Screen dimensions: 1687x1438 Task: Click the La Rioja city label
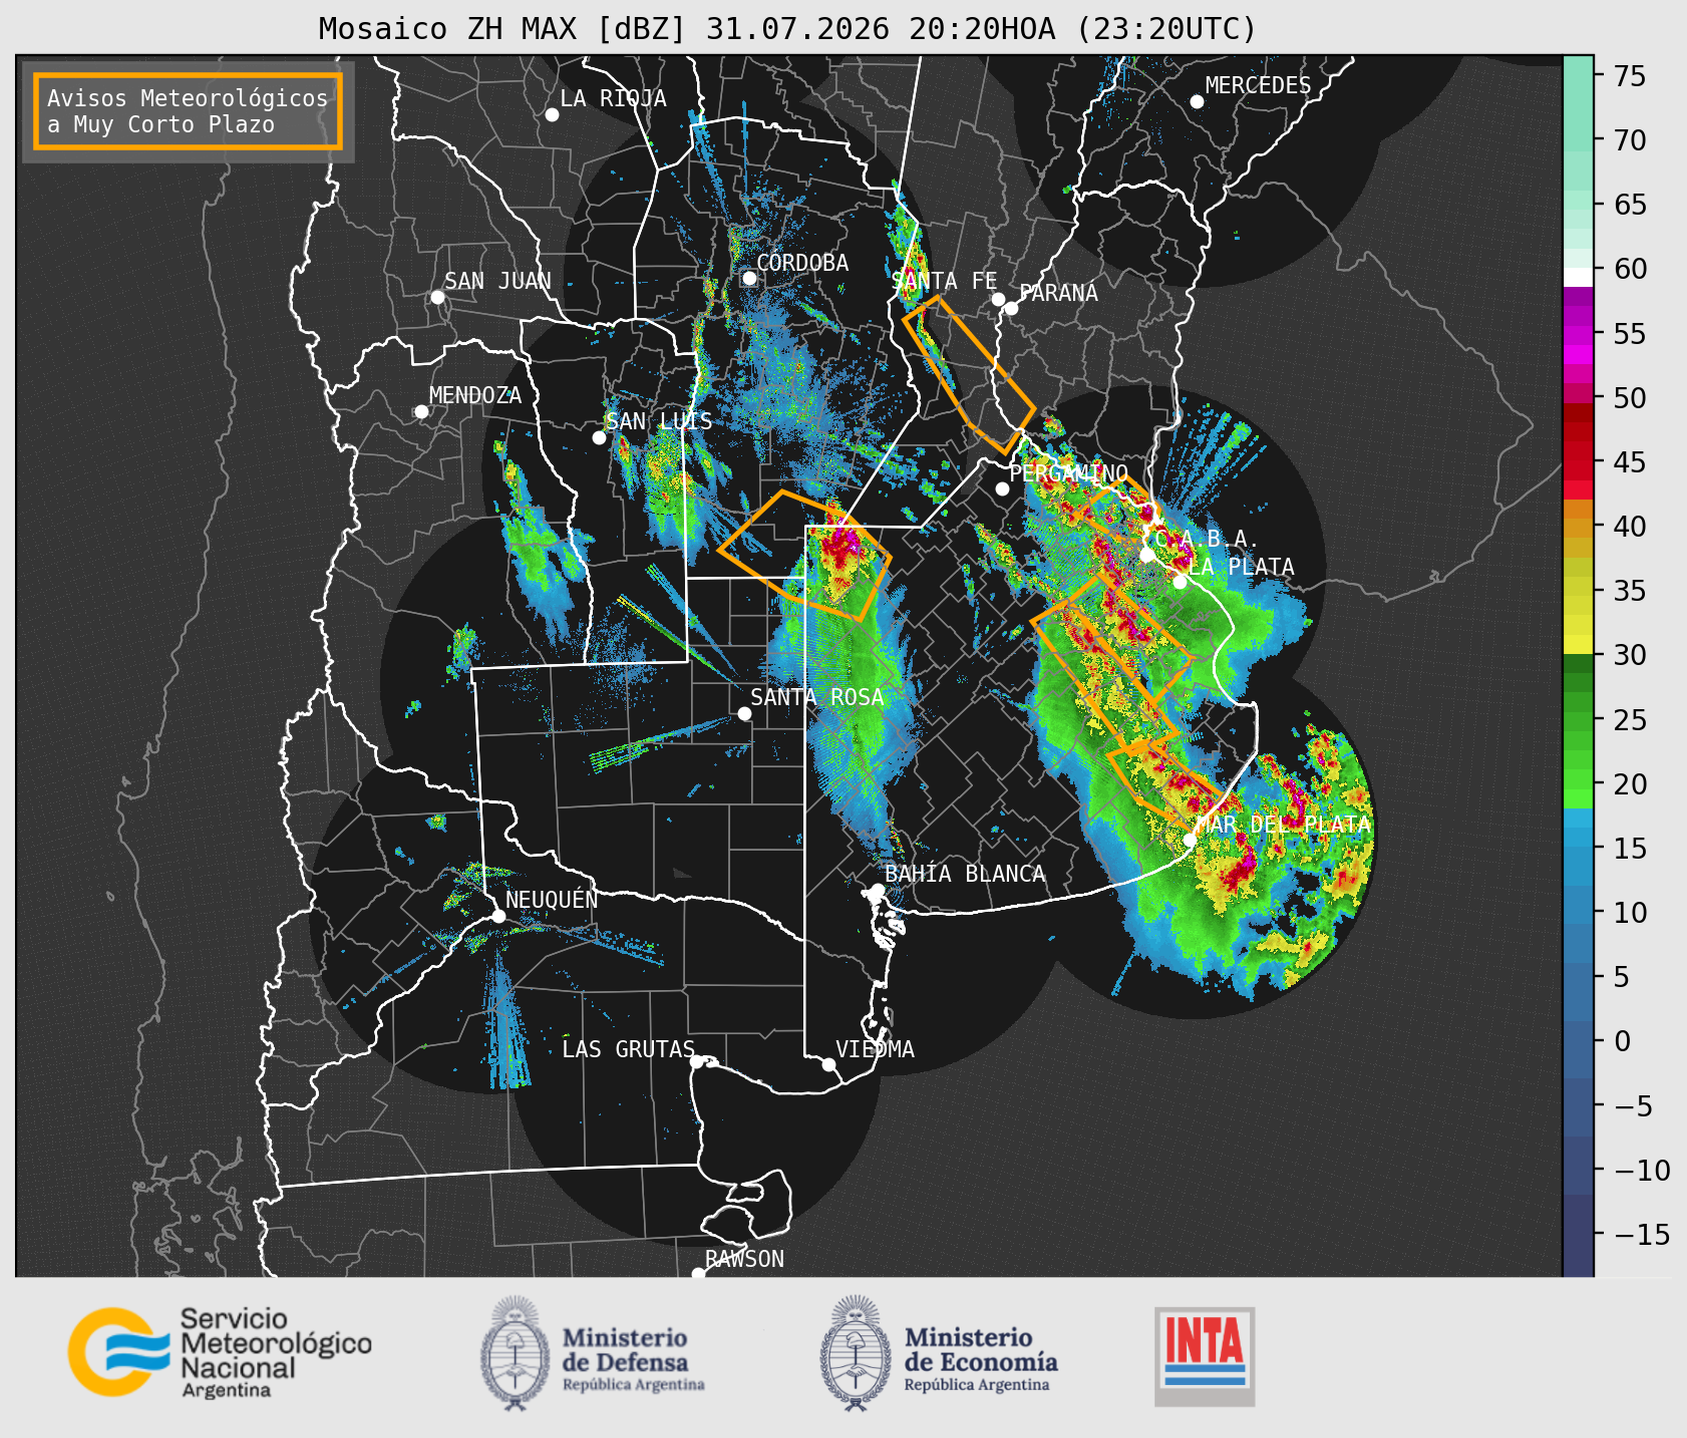[613, 98]
